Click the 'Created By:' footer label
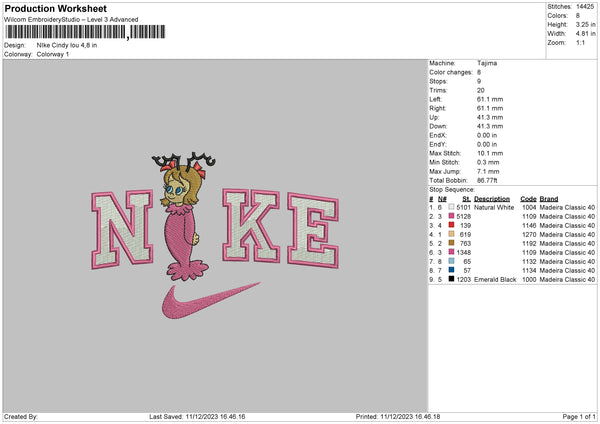 [21, 416]
